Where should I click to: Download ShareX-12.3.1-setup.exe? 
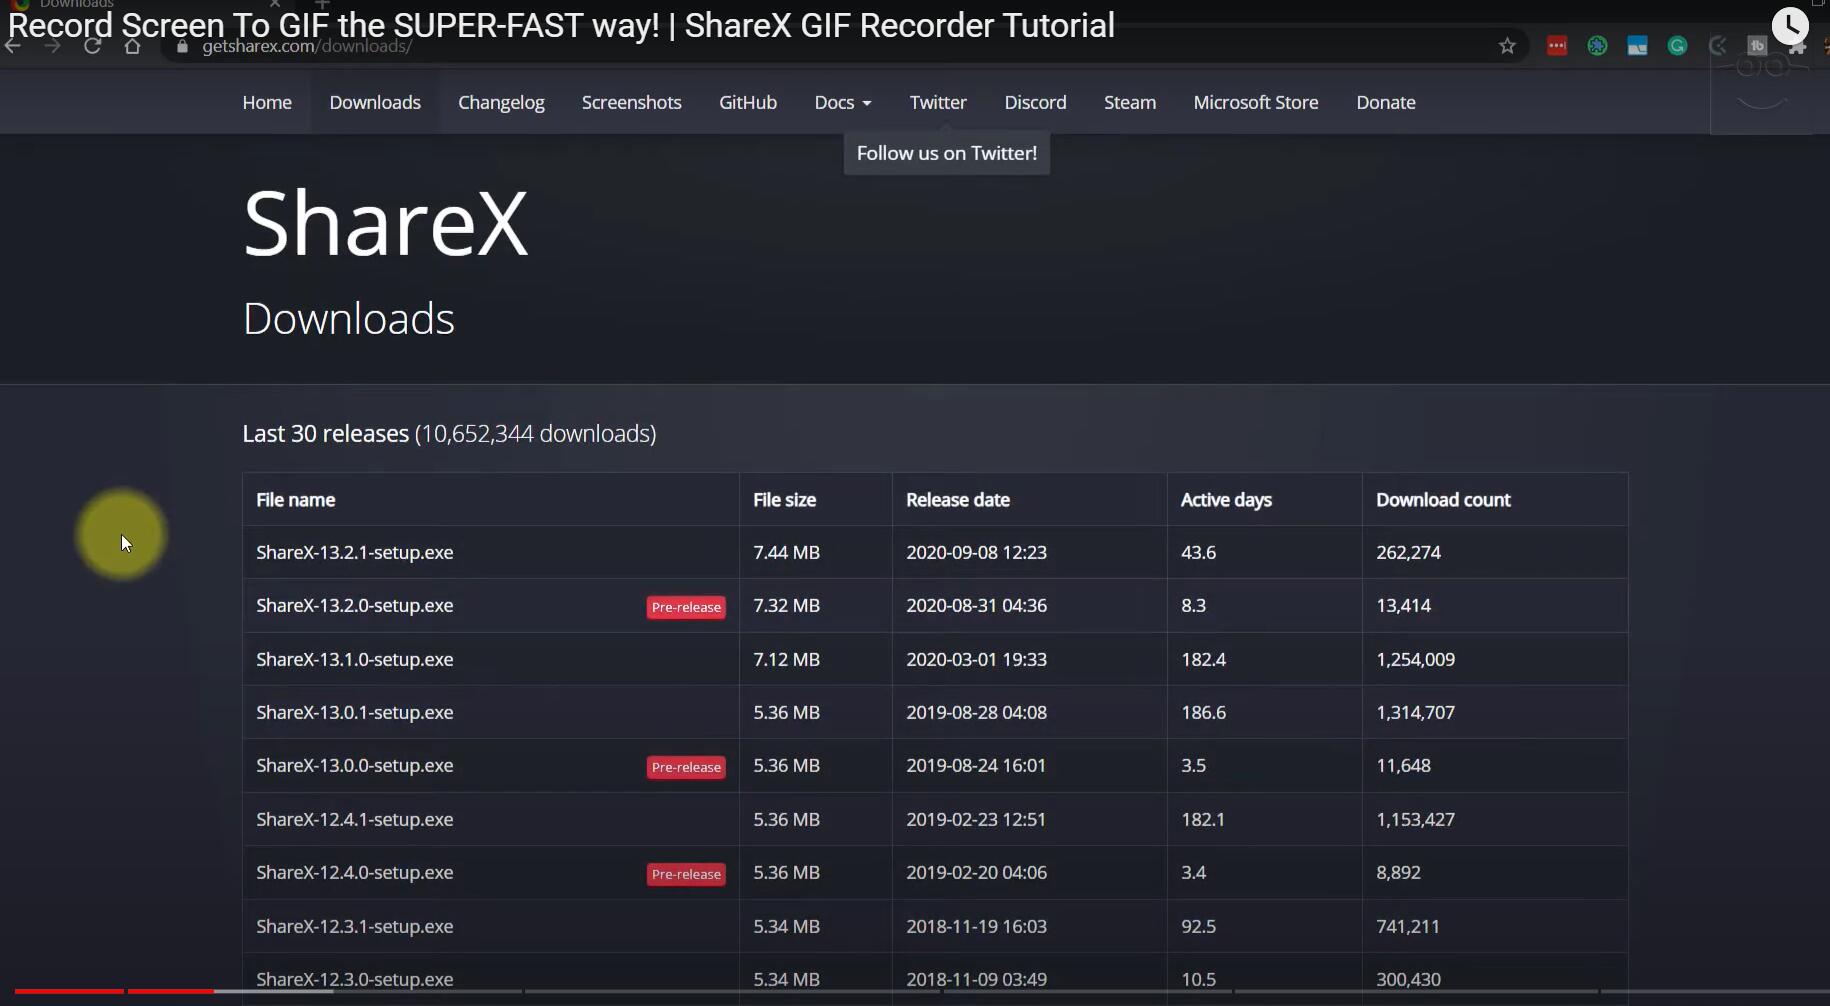point(355,926)
